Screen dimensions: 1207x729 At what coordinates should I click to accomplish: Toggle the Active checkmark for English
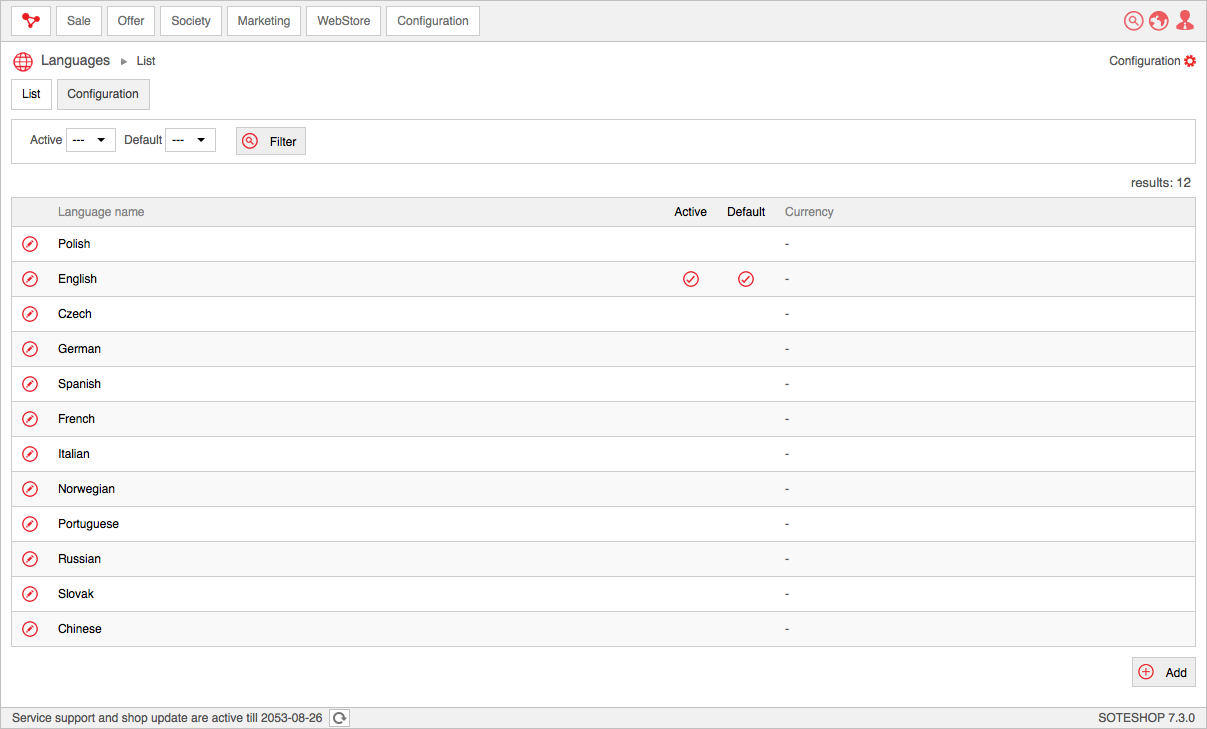pos(691,279)
